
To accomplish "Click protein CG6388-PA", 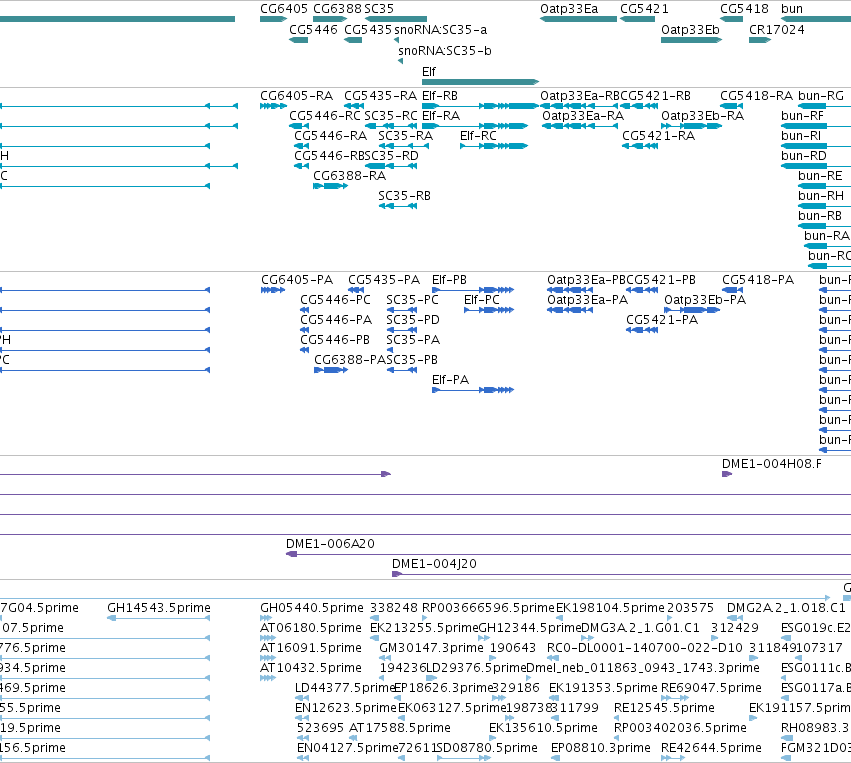I will click(x=331, y=370).
